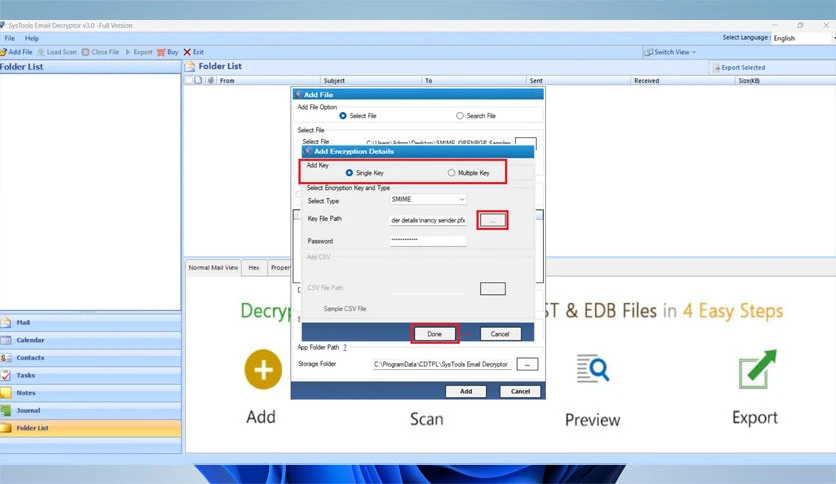Screen dimensions: 836x484
Task: Open the Help menu
Action: 32,38
